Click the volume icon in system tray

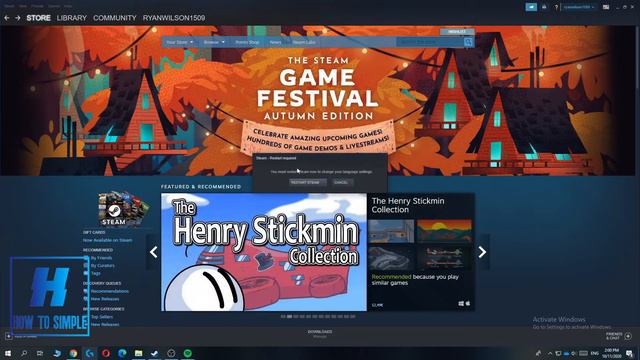pyautogui.click(x=573, y=353)
